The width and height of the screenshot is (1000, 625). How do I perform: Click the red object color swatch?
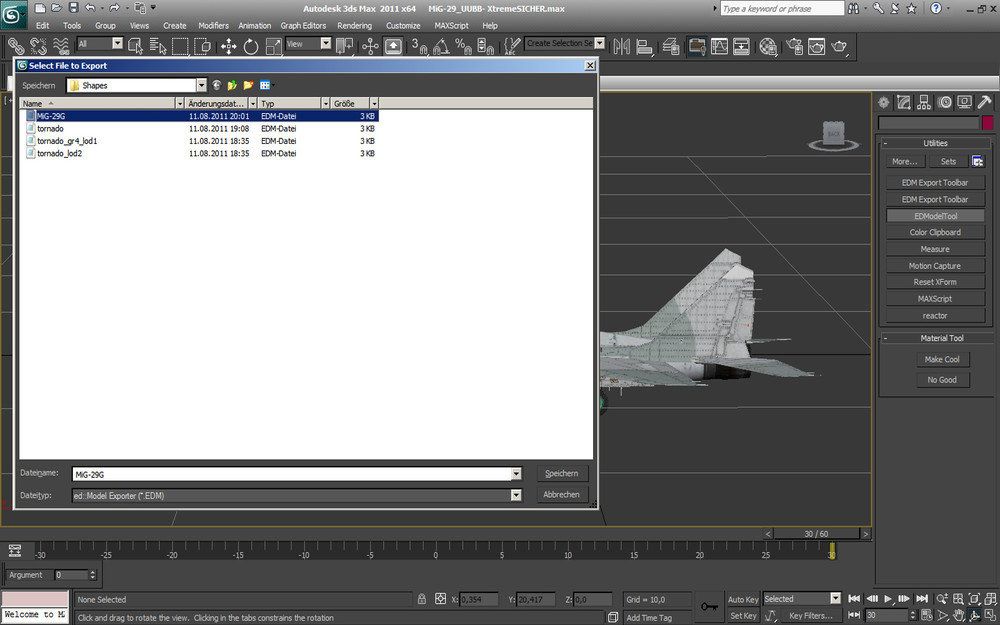(x=988, y=123)
